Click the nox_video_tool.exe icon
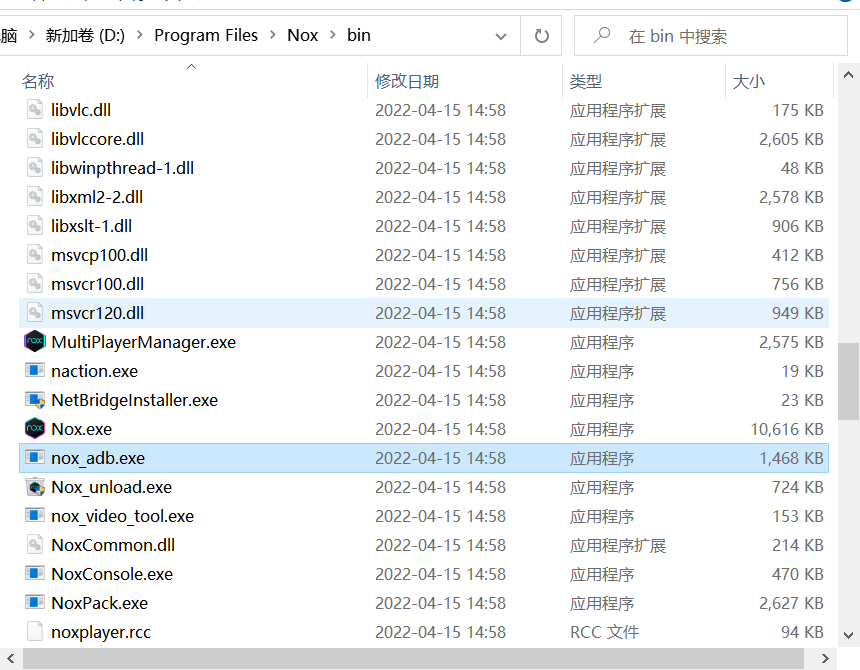Viewport: 860px width, 670px height. click(x=35, y=515)
